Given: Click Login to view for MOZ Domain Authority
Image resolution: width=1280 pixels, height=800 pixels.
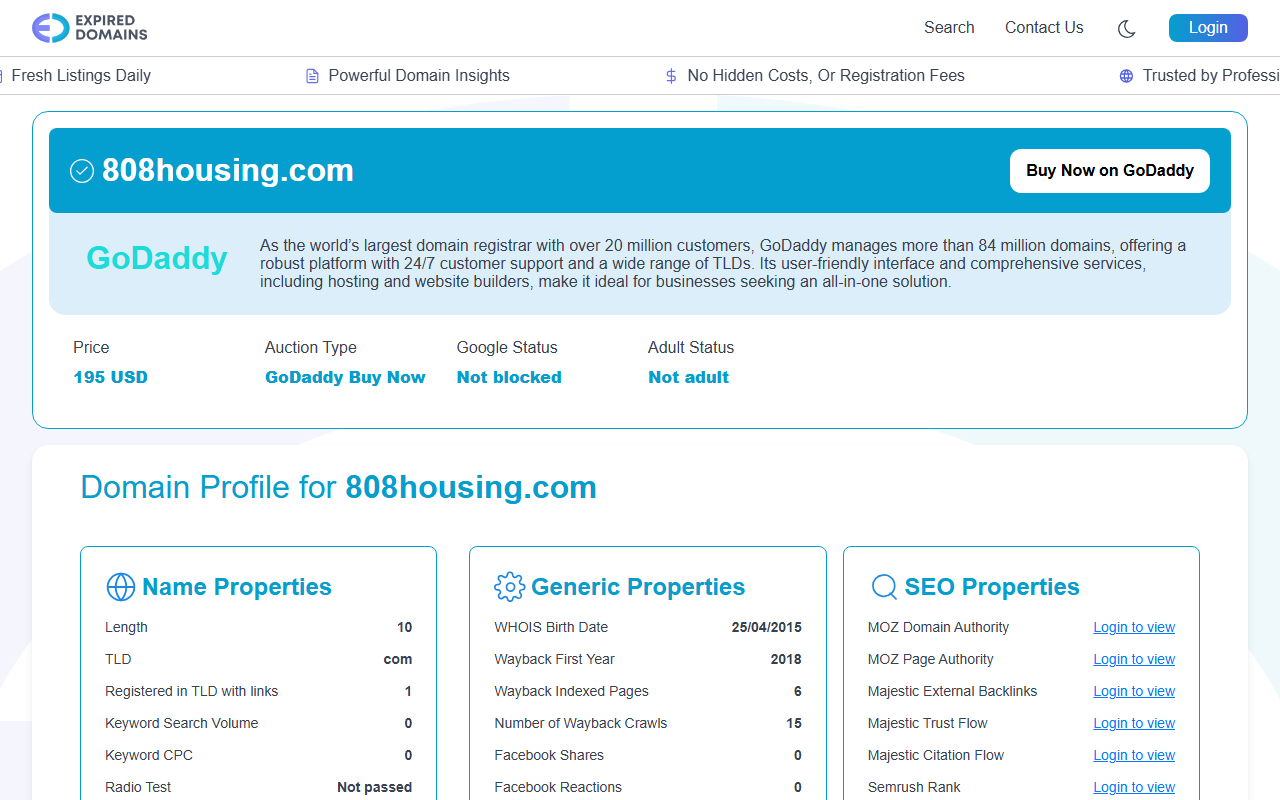Looking at the screenshot, I should click(1134, 627).
